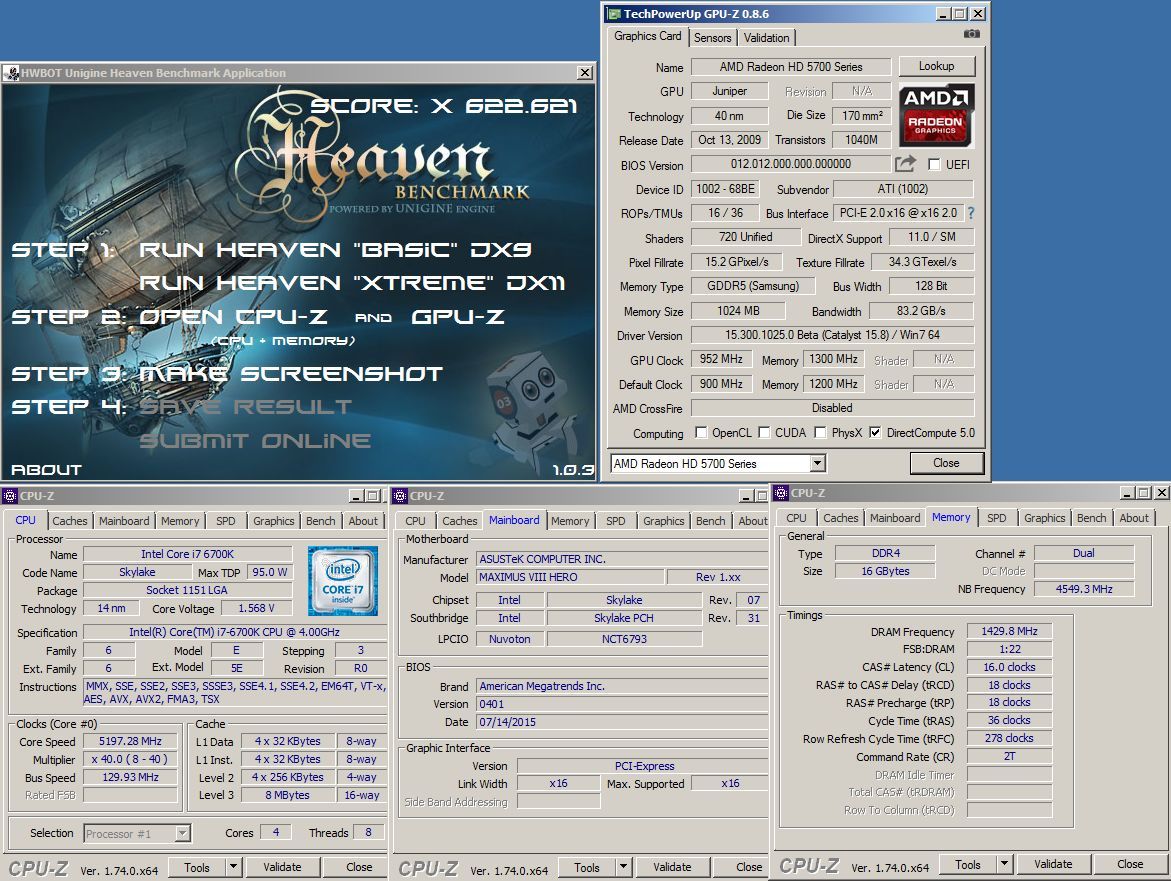The image size is (1171, 881).
Task: Enable the CUDA checkbox
Action: (x=764, y=432)
